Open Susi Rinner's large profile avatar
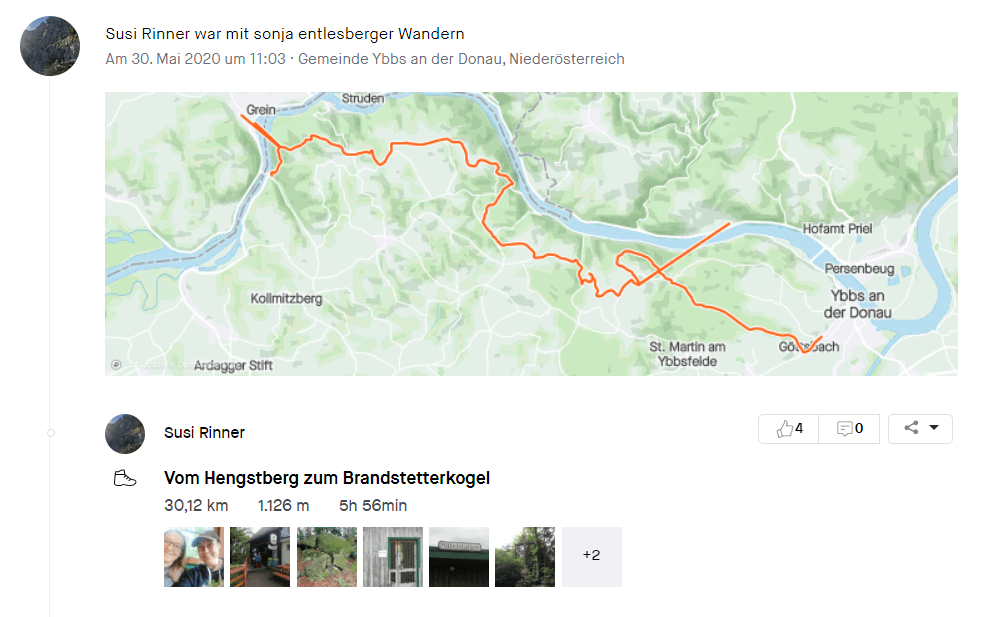 50,46
